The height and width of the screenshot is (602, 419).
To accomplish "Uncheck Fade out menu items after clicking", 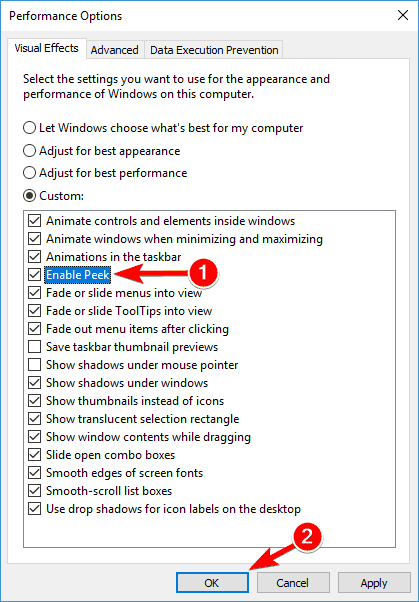I will [x=35, y=329].
